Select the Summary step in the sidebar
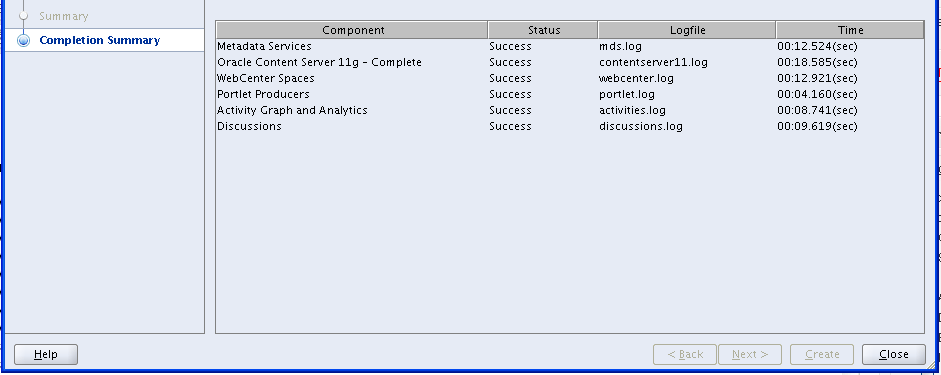Viewport: 941px width, 375px height. coord(64,16)
